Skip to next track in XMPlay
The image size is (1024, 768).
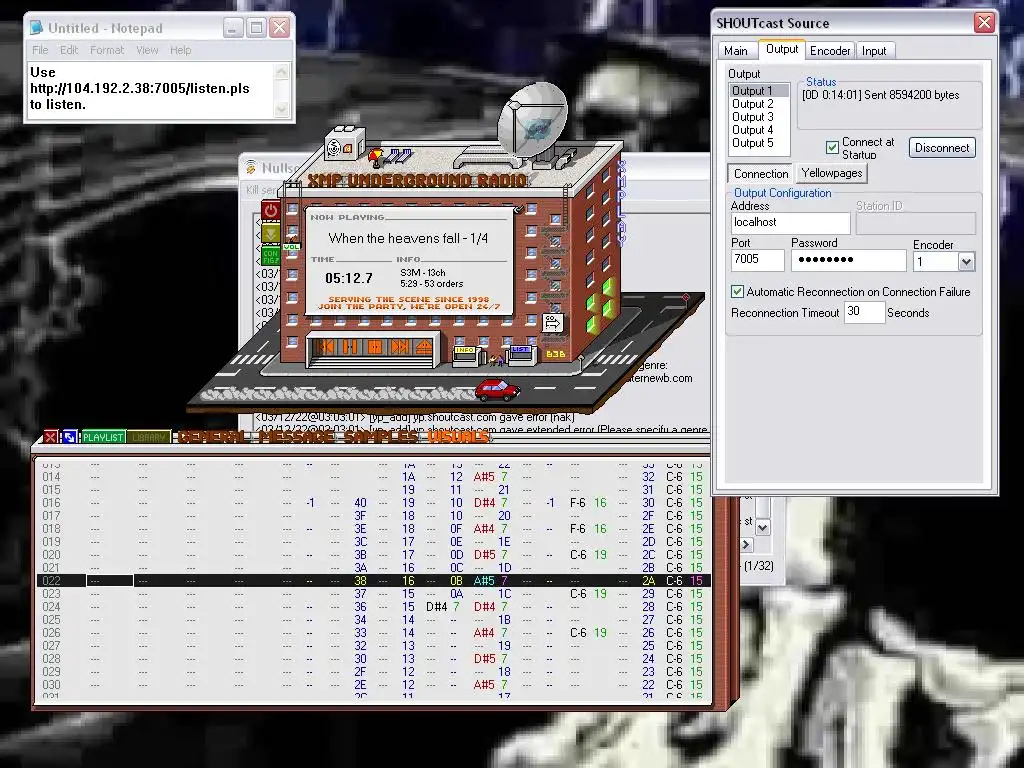point(399,347)
